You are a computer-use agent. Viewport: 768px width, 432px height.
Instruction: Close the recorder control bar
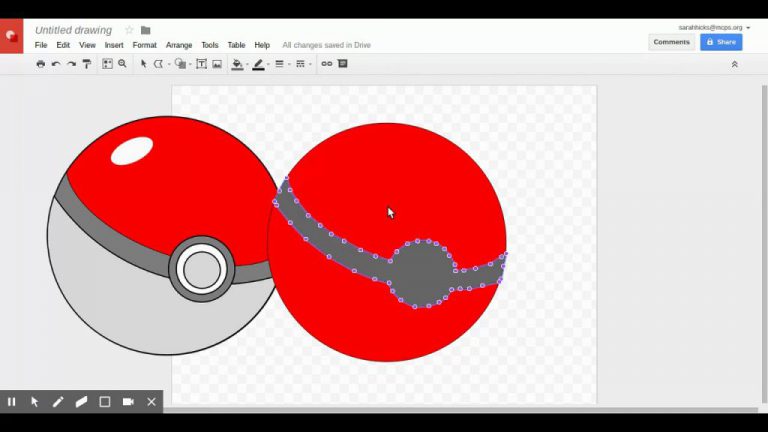point(151,402)
